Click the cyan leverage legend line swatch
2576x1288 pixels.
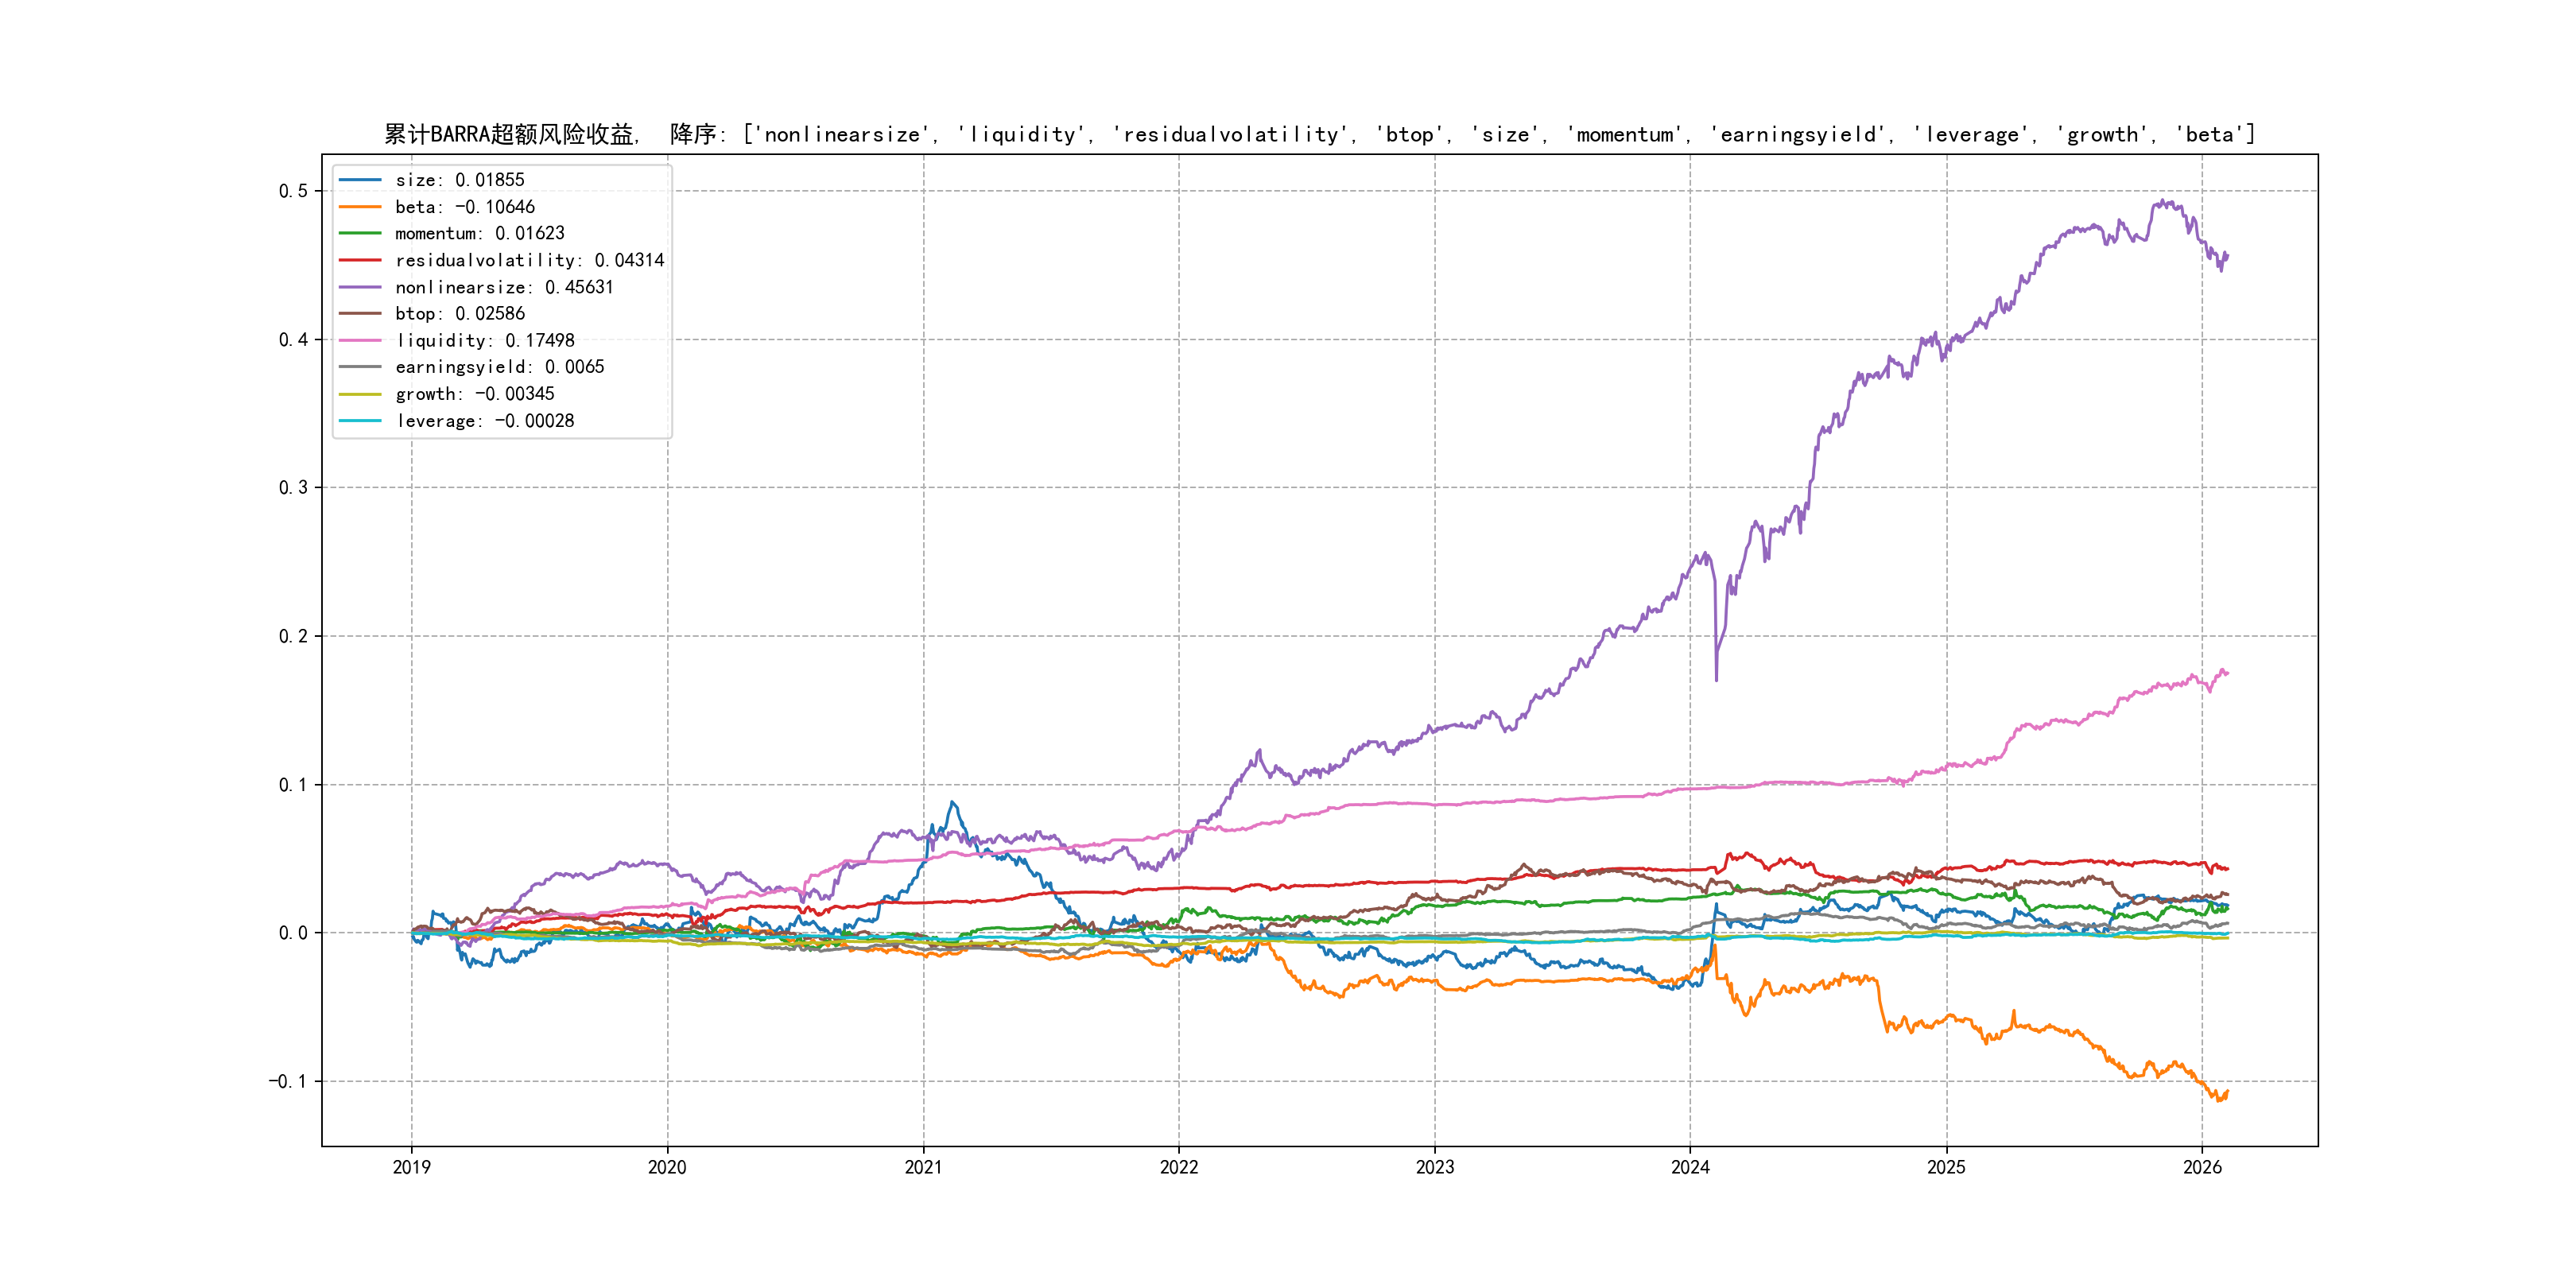tap(360, 421)
